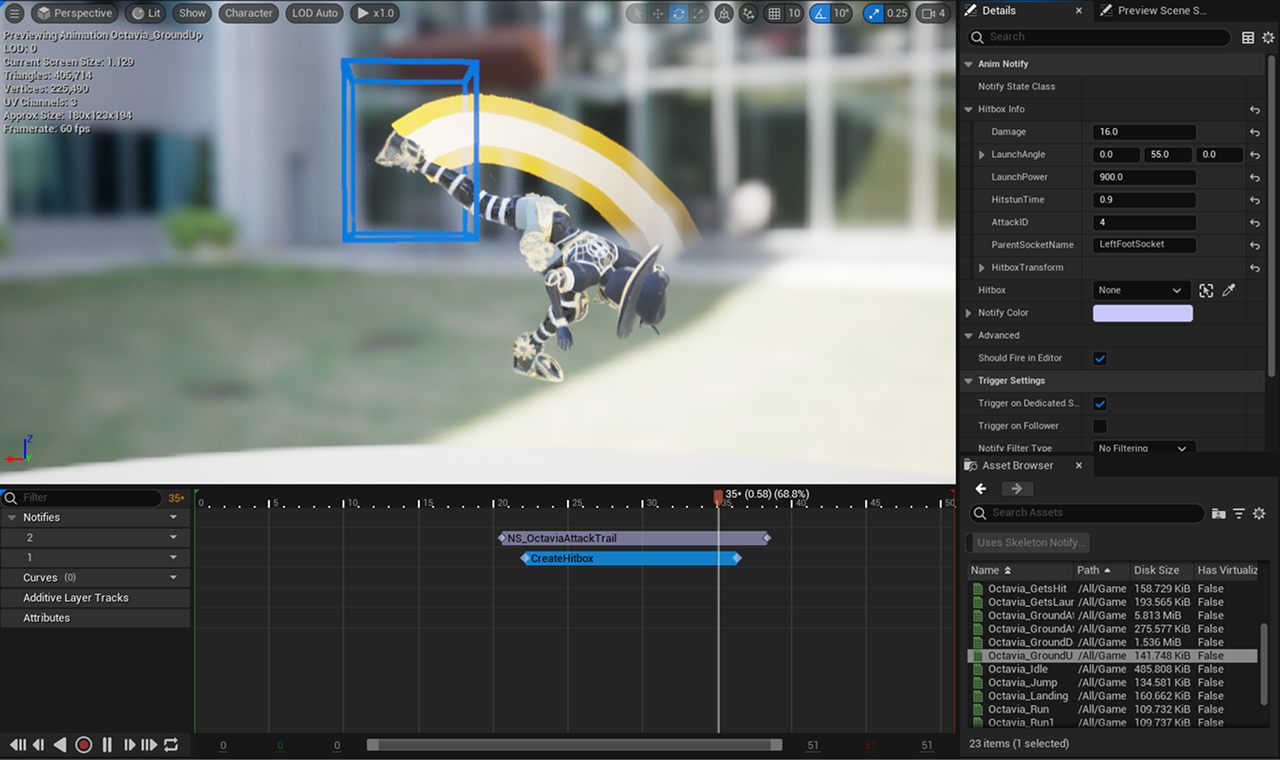Screen dimensions: 1280x760
Task: Open Asset Browser filters funnel icon
Action: [x=1239, y=513]
